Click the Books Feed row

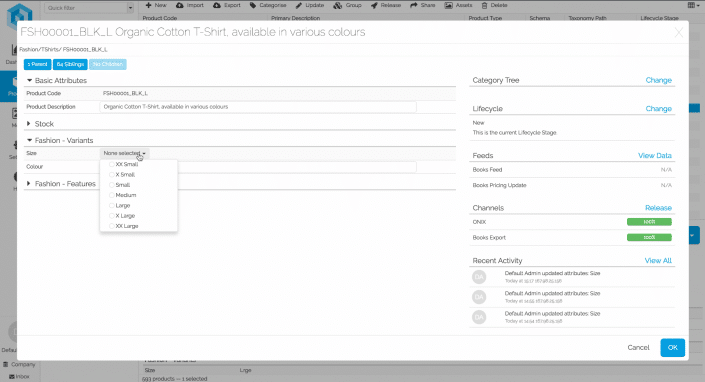572,170
